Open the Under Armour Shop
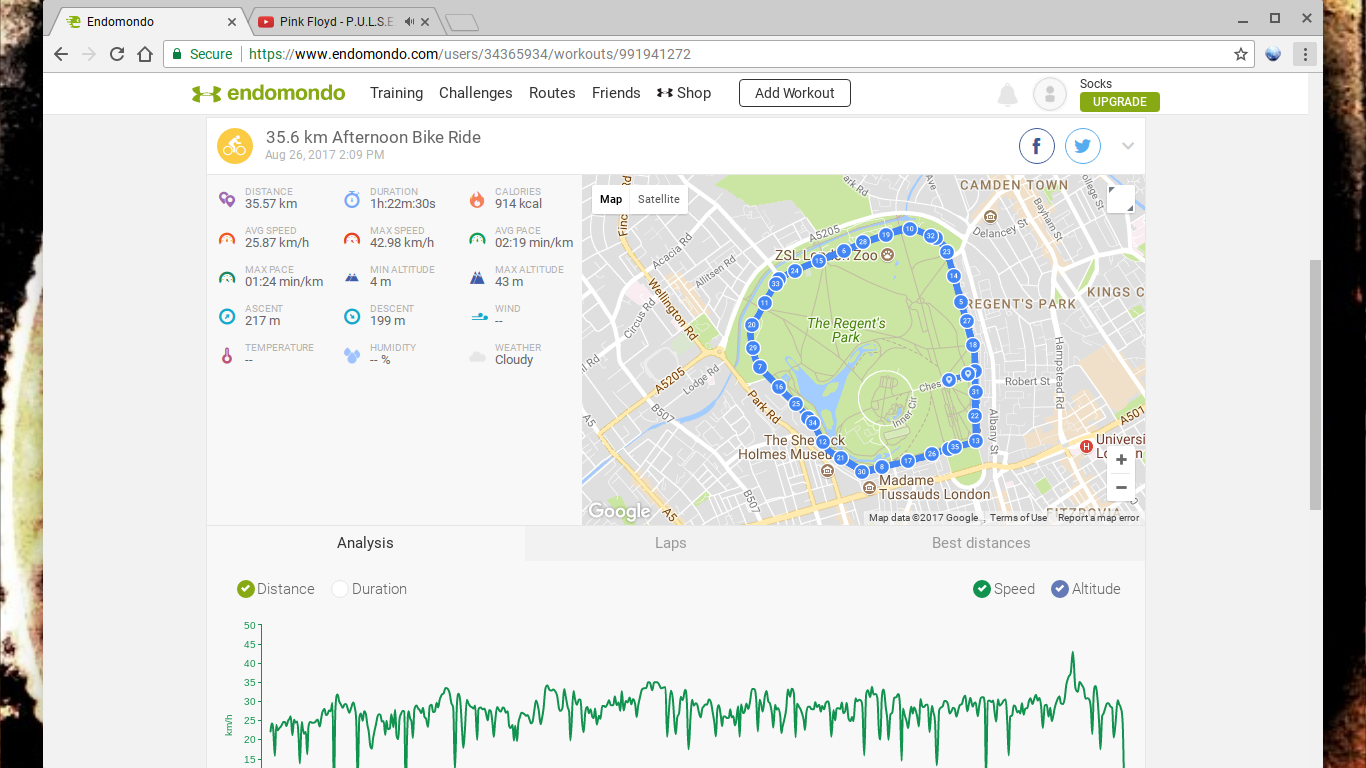This screenshot has height=768, width=1366. tap(684, 93)
